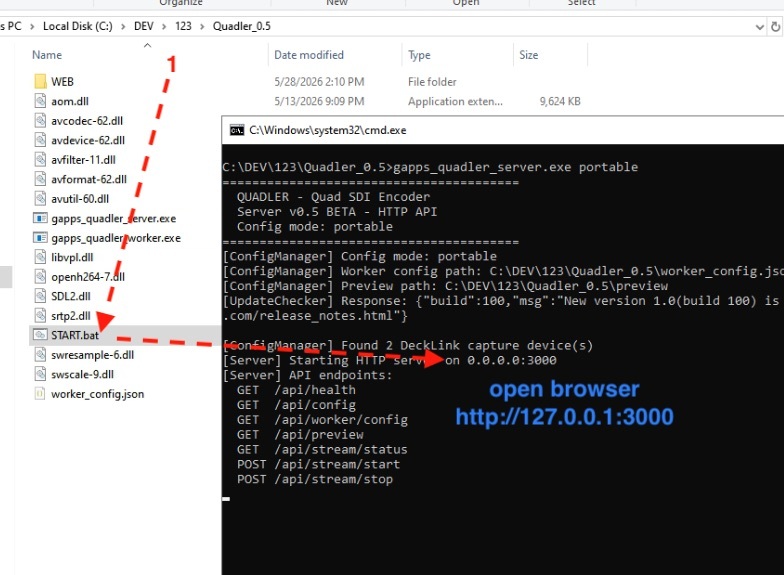
Task: Click the swresample-6.dll file name
Action: coord(92,354)
